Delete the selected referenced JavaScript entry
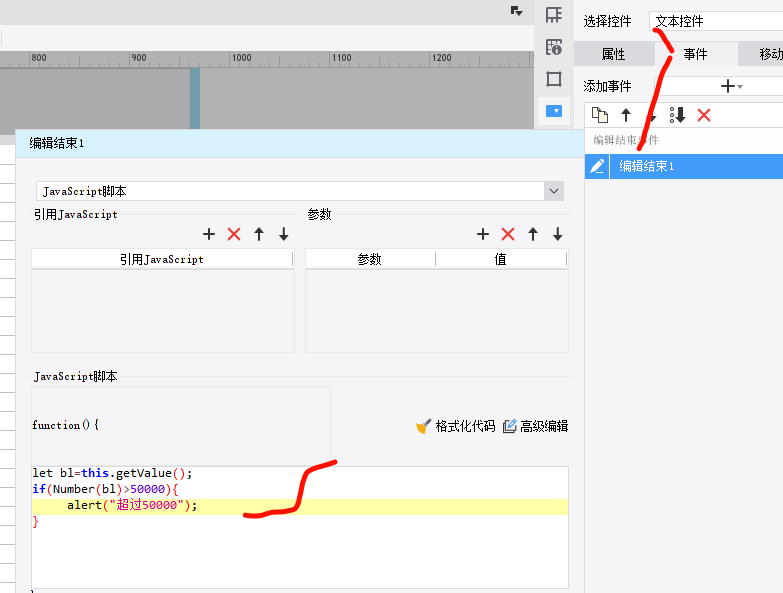Viewport: 783px width, 593px height. (x=234, y=234)
